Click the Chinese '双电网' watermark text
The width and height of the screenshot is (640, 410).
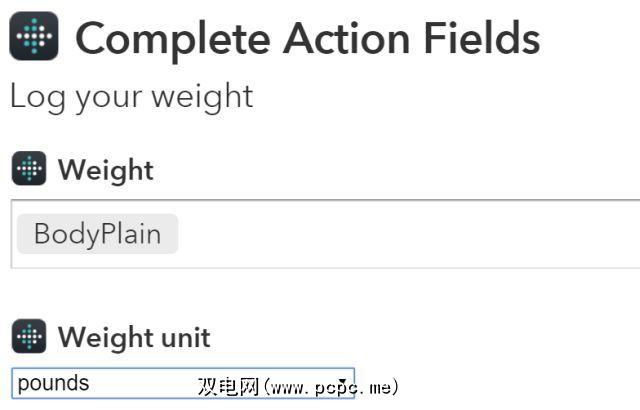[223, 386]
